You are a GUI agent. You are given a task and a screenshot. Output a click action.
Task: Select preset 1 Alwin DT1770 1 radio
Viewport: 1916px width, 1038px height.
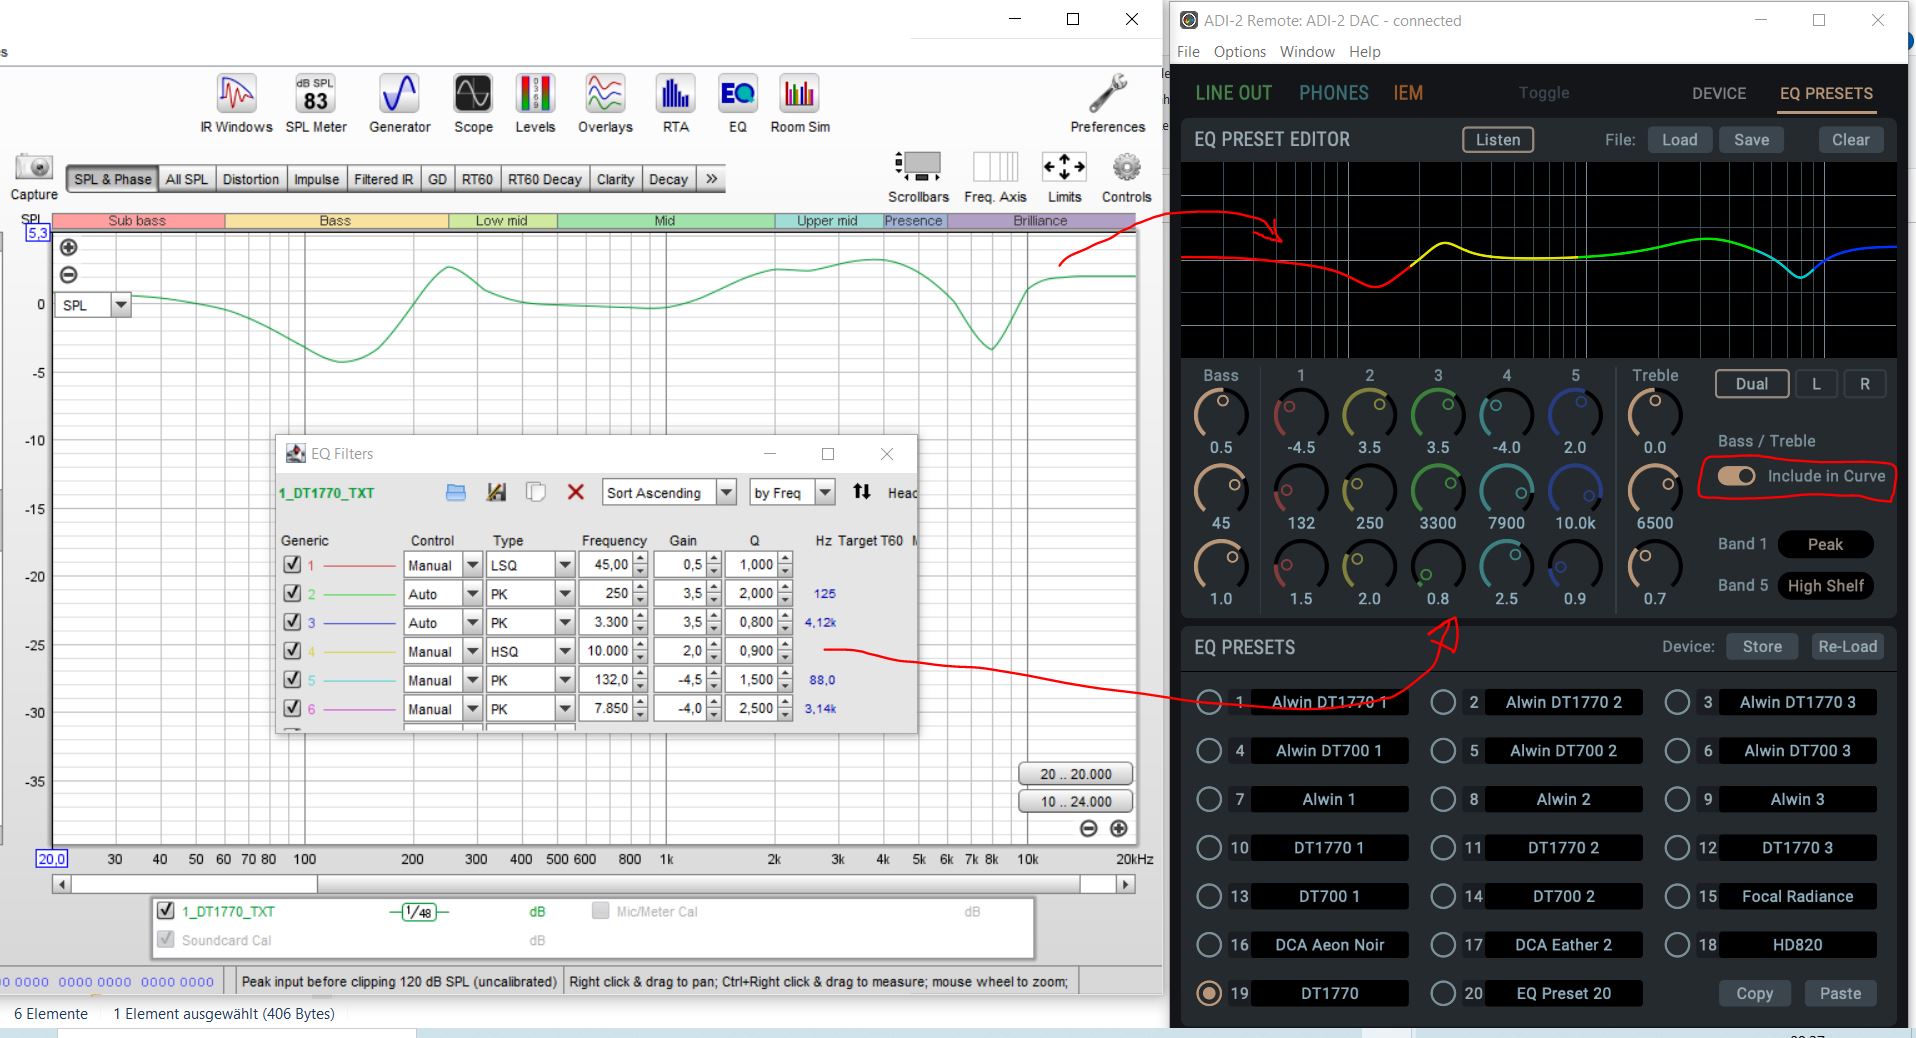point(1209,702)
